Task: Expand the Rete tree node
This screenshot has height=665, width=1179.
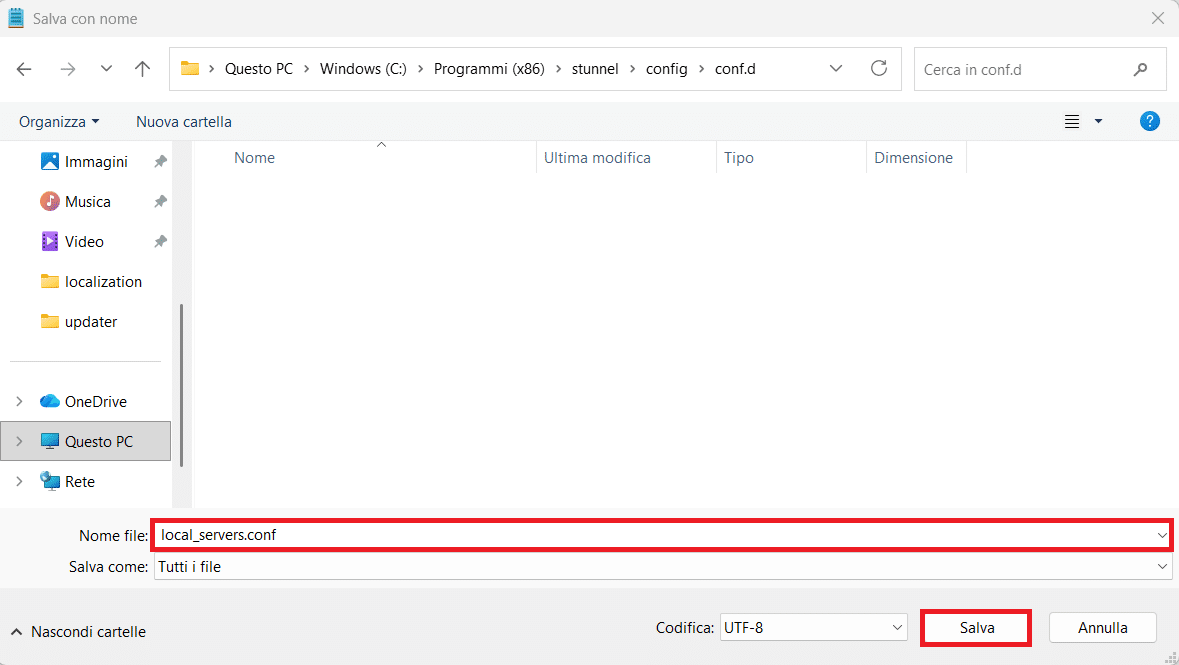Action: [x=19, y=481]
